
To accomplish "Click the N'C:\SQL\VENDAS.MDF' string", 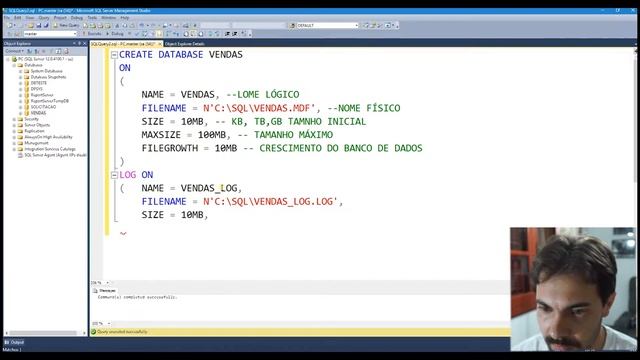I will tap(259, 108).
